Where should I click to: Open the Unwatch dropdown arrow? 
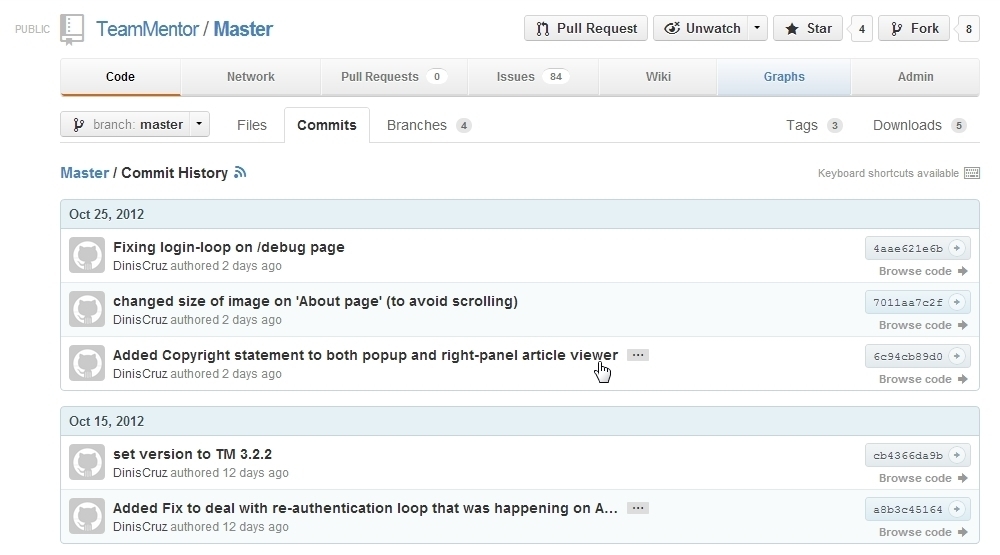tap(757, 28)
